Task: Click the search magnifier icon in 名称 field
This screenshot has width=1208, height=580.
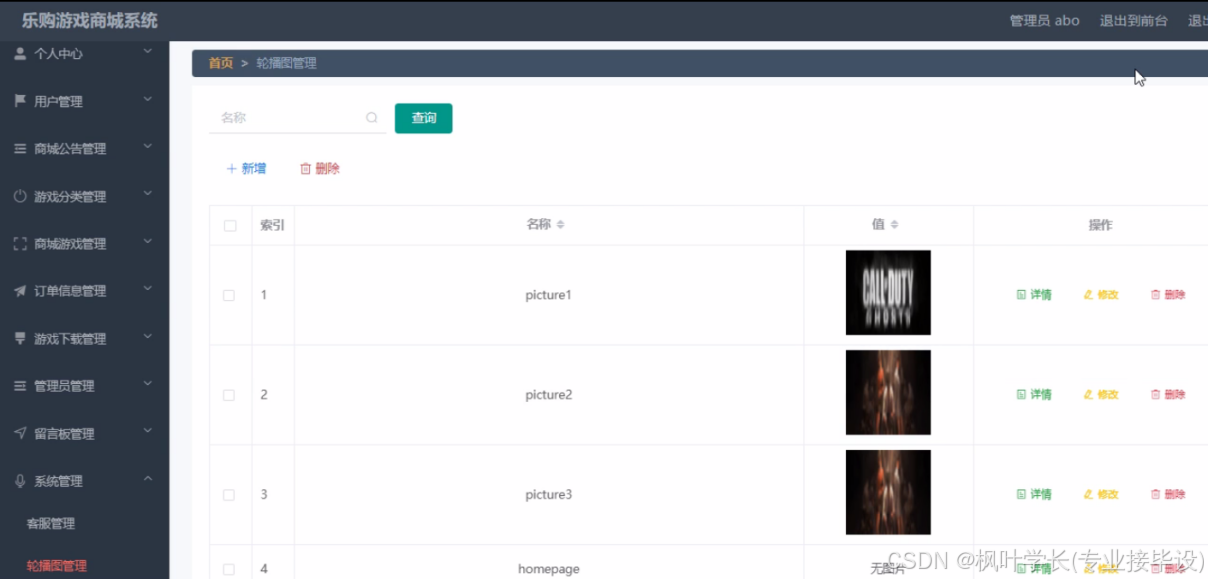Action: pos(372,118)
